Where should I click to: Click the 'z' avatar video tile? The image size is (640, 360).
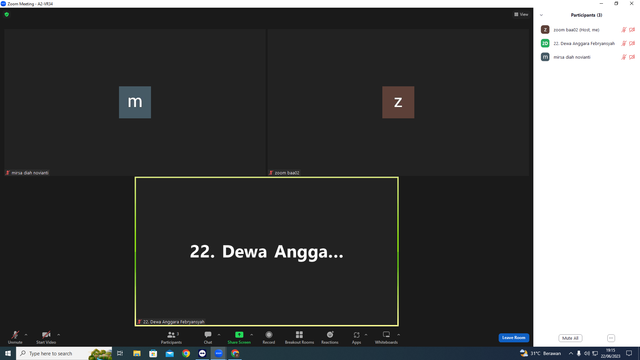pyautogui.click(x=398, y=102)
